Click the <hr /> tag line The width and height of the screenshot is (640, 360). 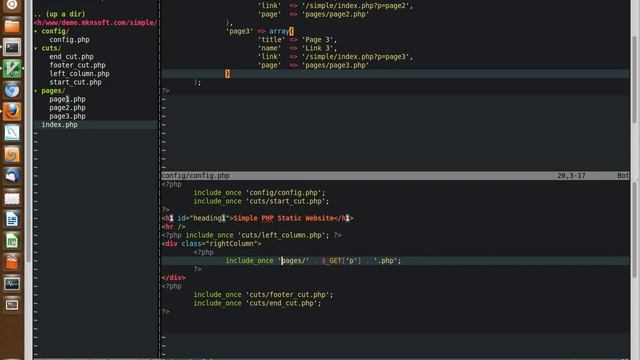173,227
